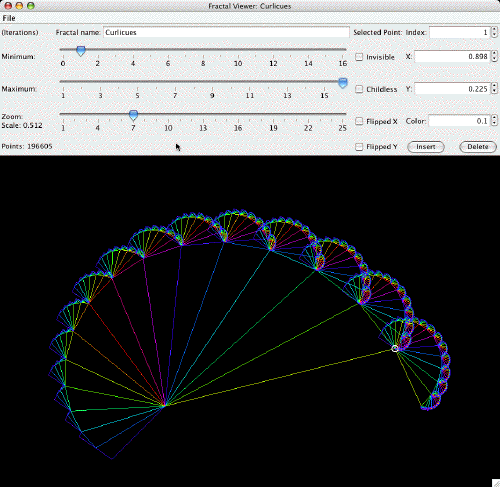Image resolution: width=500 pixels, height=487 pixels.
Task: Click the X coordinate stepper arrows
Action: point(494,56)
